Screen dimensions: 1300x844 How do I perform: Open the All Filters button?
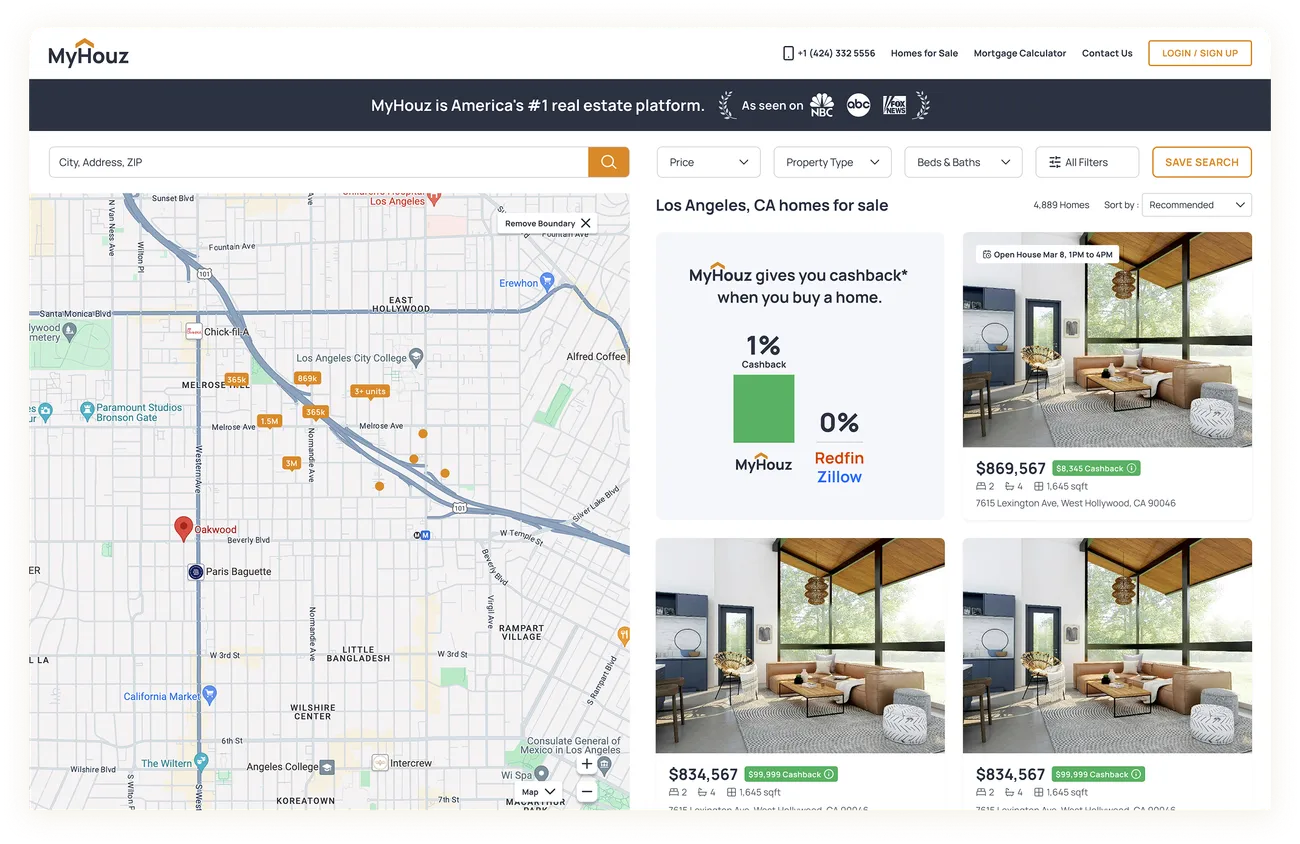pyautogui.click(x=1087, y=162)
